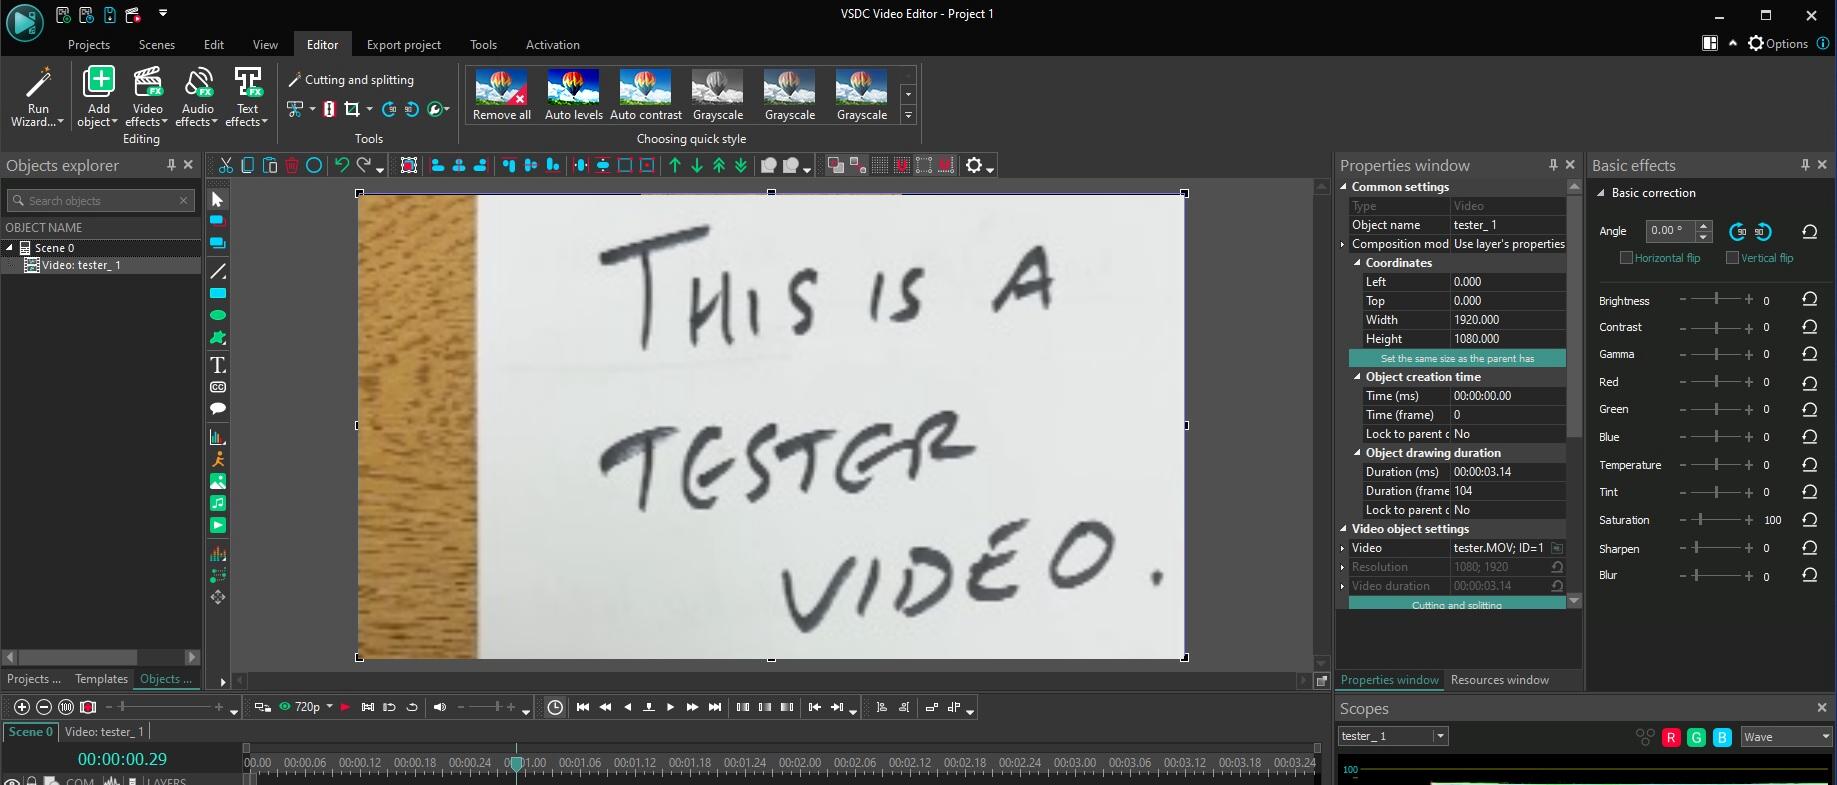
Task: Add an audio object with the music note icon
Action: tap(218, 503)
